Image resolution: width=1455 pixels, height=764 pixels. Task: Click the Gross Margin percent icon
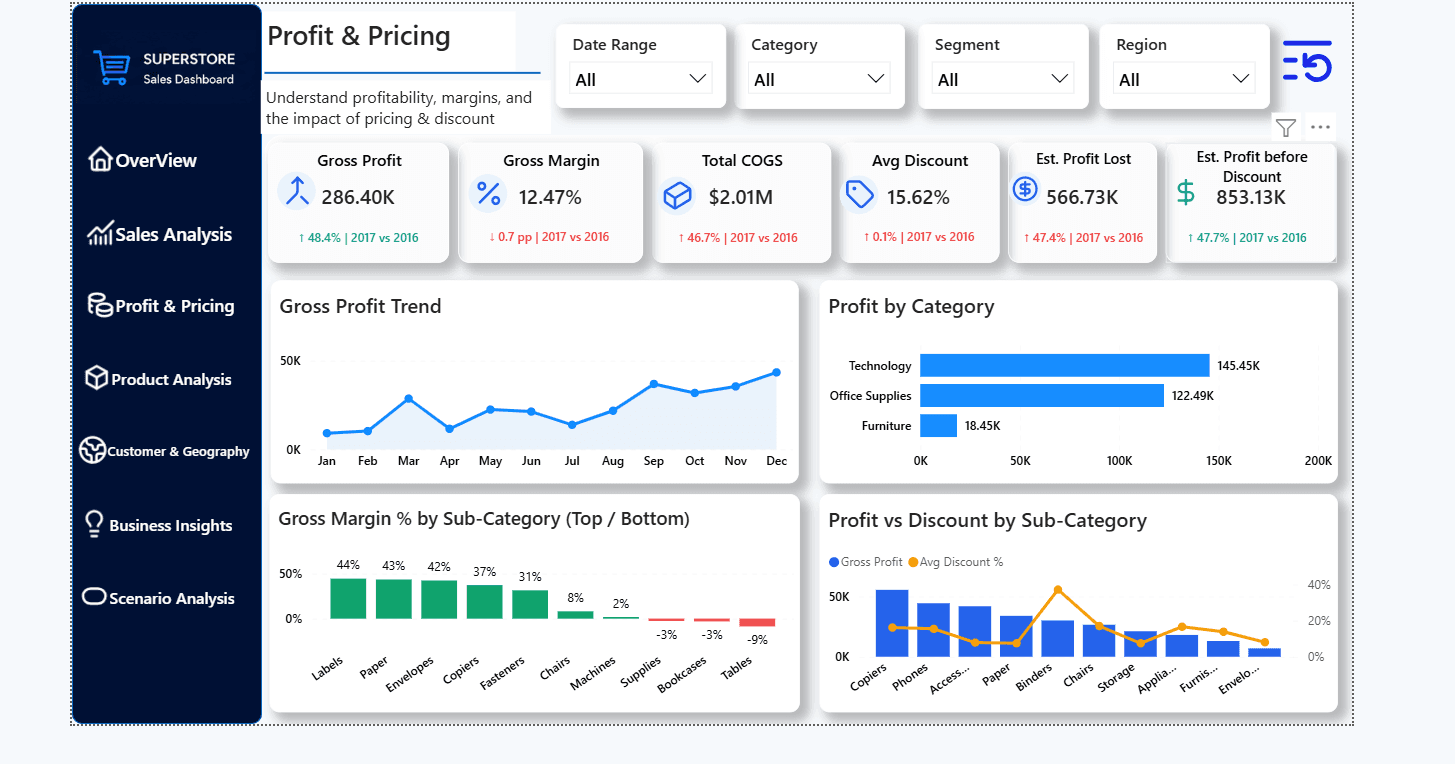(488, 192)
